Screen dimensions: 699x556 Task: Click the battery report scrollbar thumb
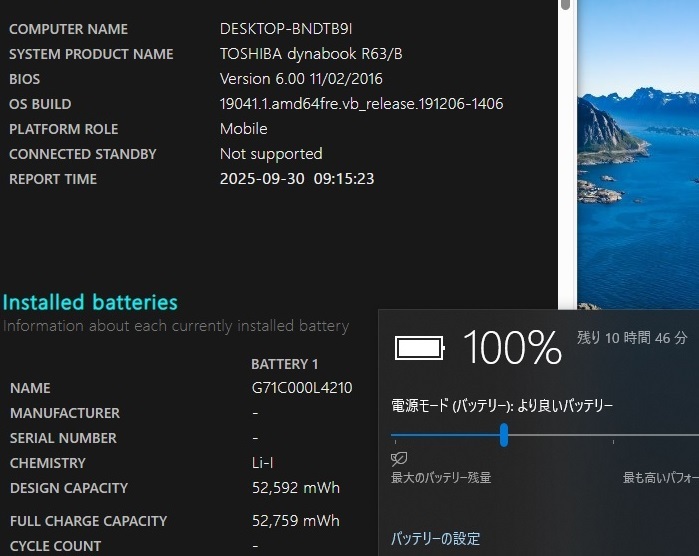coord(565,5)
